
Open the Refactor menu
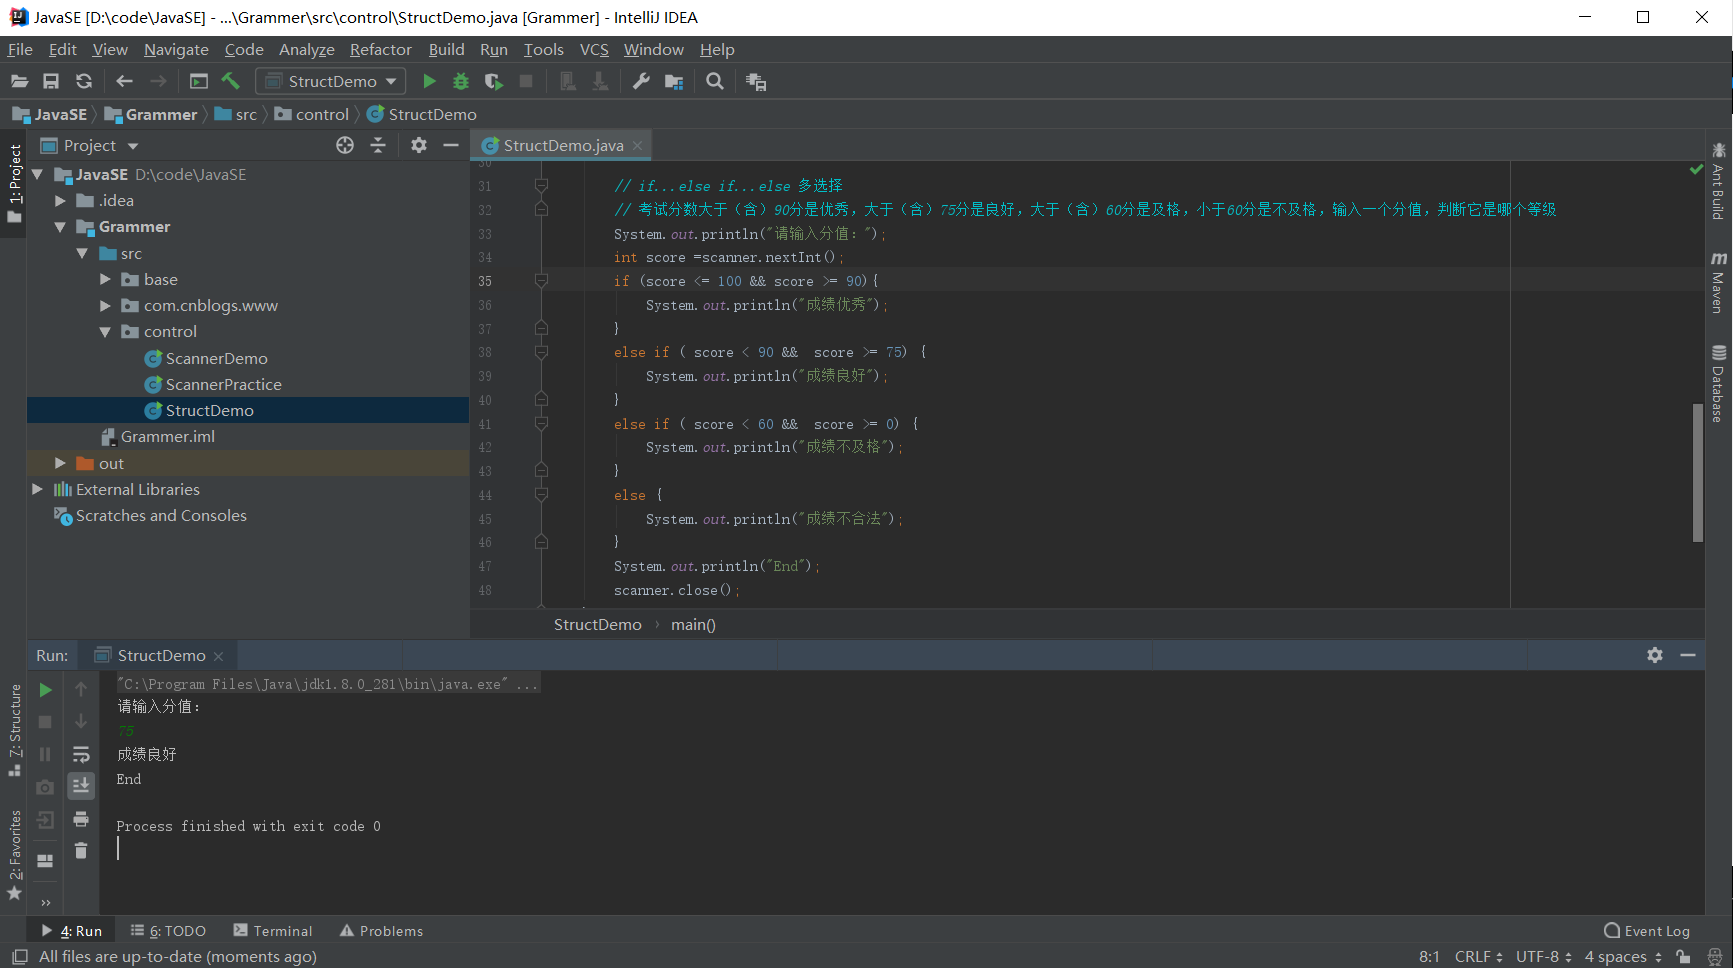point(380,50)
